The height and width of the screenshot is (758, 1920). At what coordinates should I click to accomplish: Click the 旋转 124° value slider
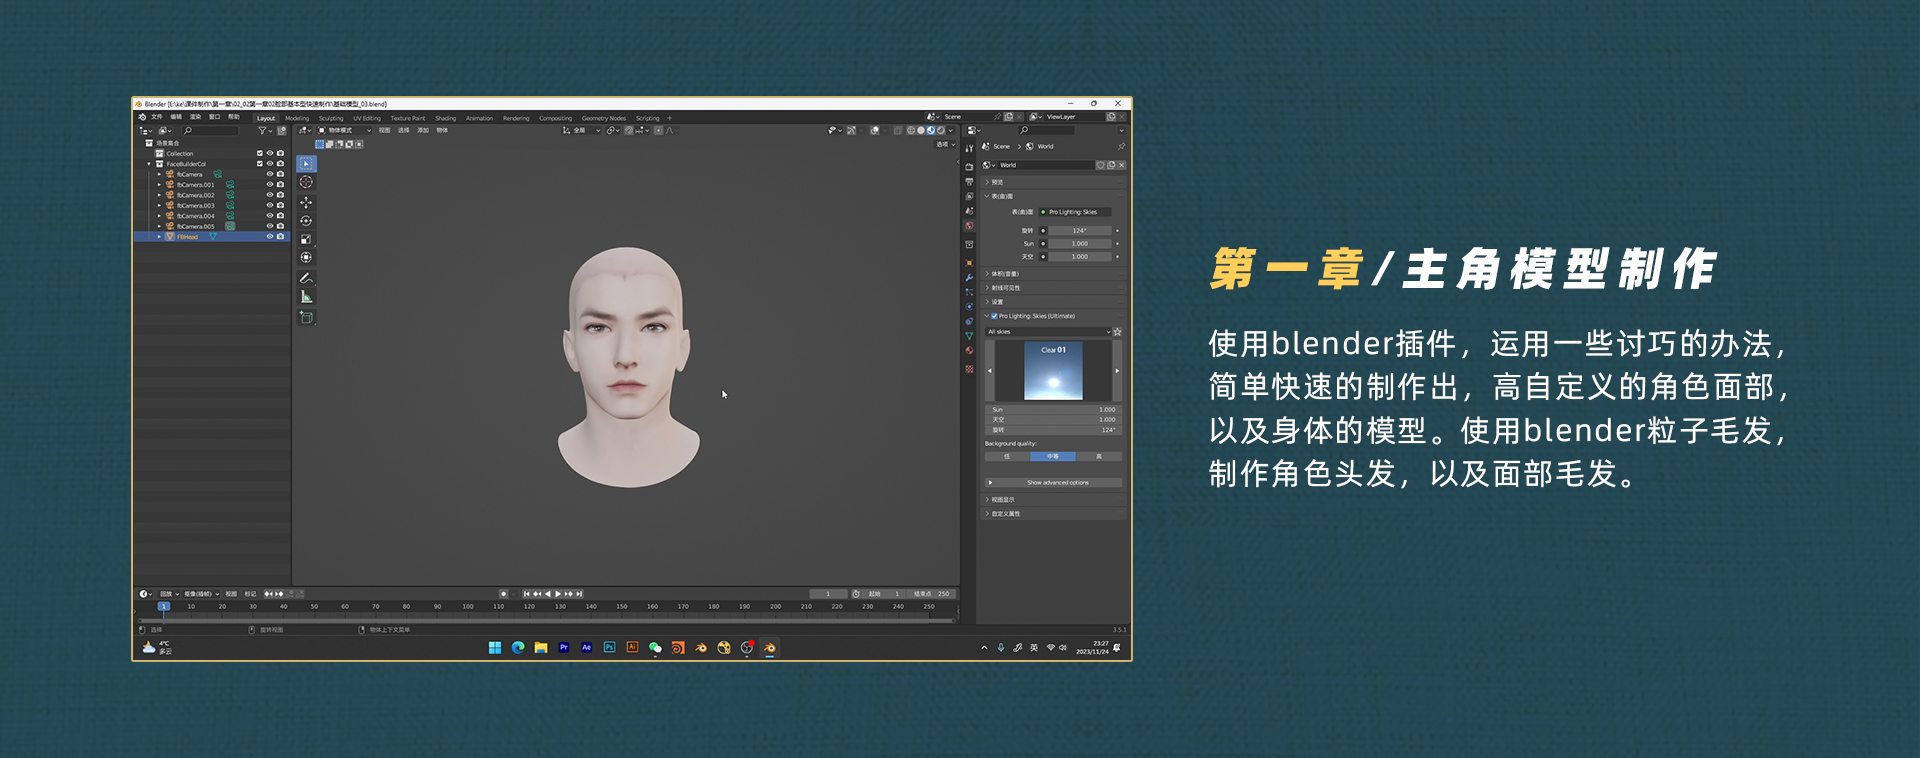point(1080,231)
